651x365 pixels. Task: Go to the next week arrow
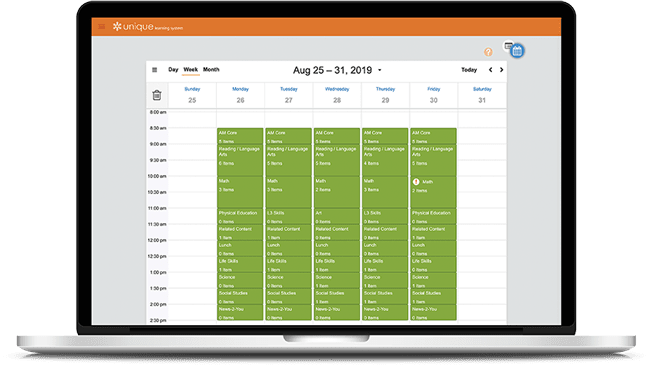[502, 70]
